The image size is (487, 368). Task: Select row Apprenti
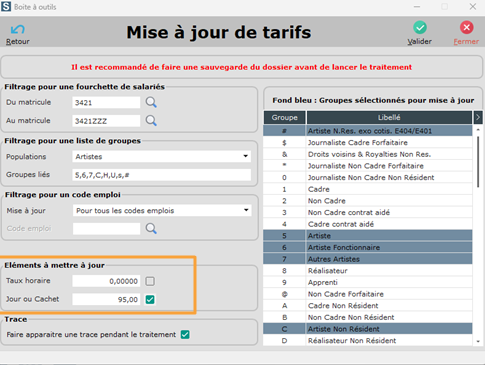click(368, 282)
